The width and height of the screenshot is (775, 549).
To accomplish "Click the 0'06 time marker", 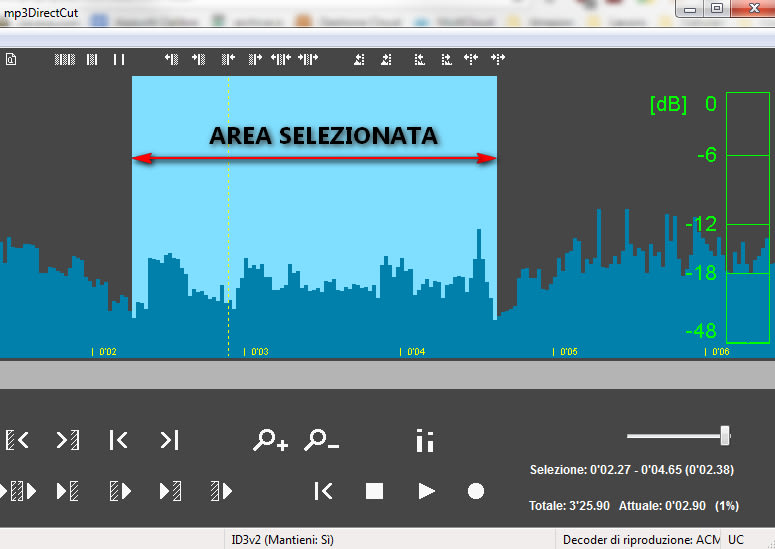I will (x=717, y=352).
